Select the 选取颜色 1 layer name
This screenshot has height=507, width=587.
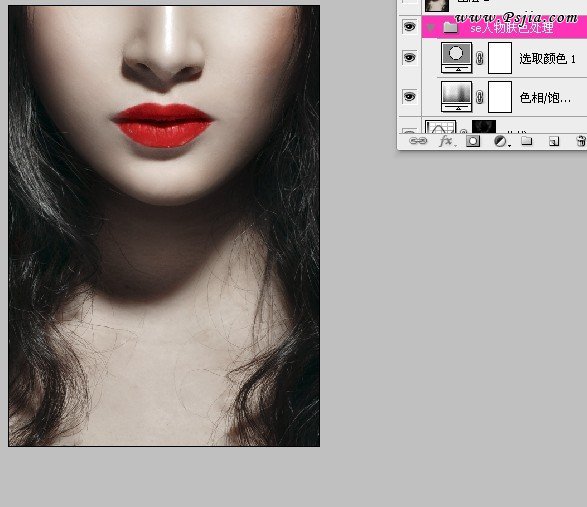click(547, 59)
